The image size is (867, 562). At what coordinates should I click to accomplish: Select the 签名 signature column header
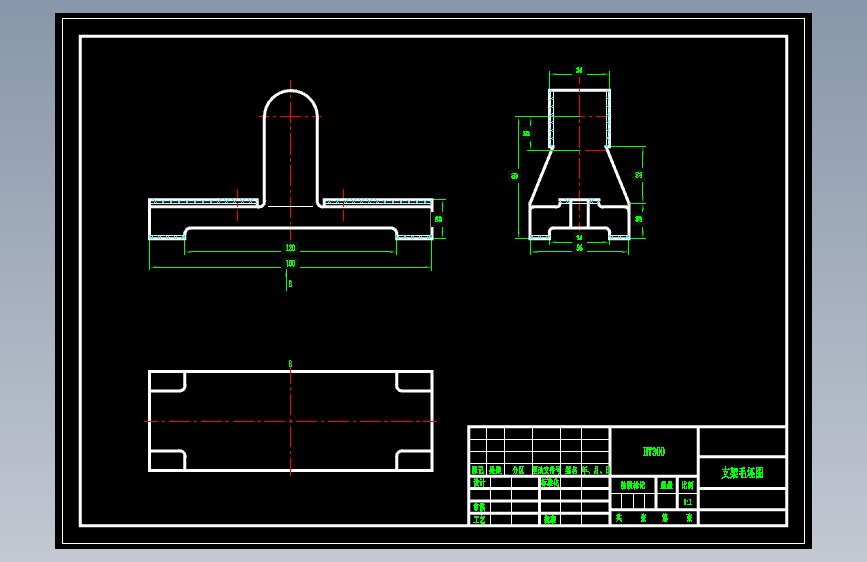click(571, 470)
